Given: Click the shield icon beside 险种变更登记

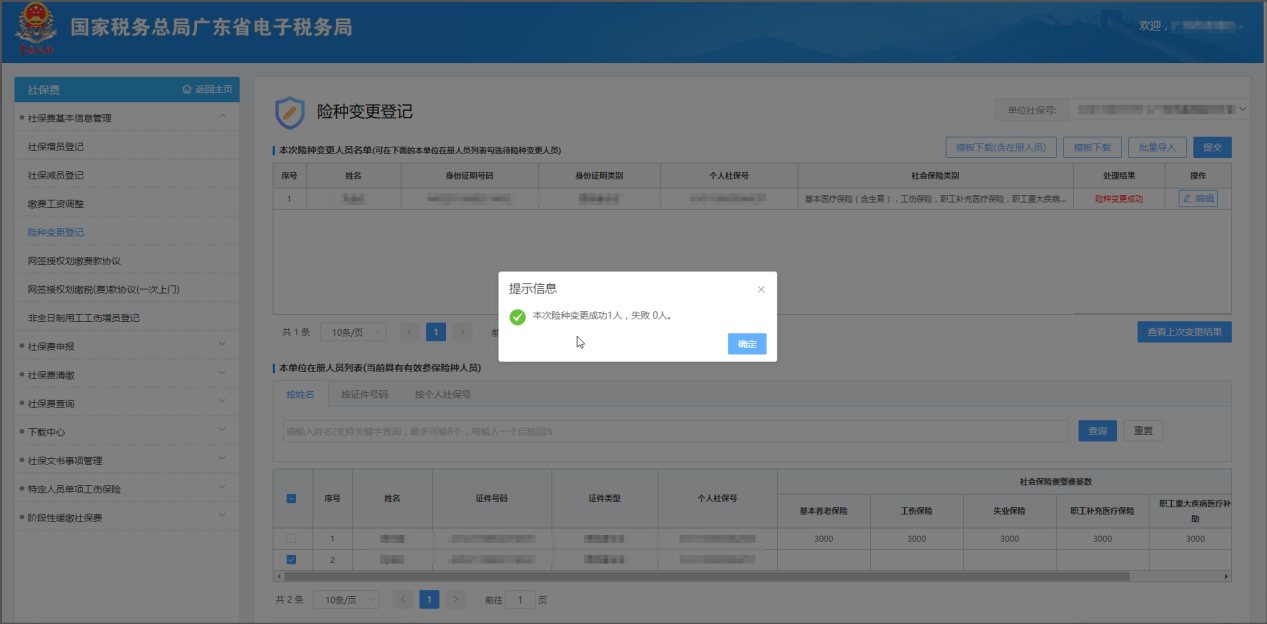Looking at the screenshot, I should click(x=290, y=112).
